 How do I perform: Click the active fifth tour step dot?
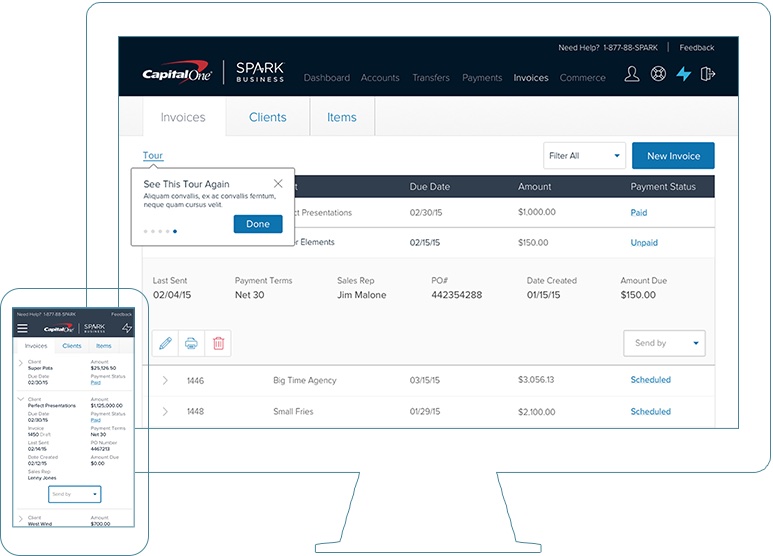pos(175,231)
